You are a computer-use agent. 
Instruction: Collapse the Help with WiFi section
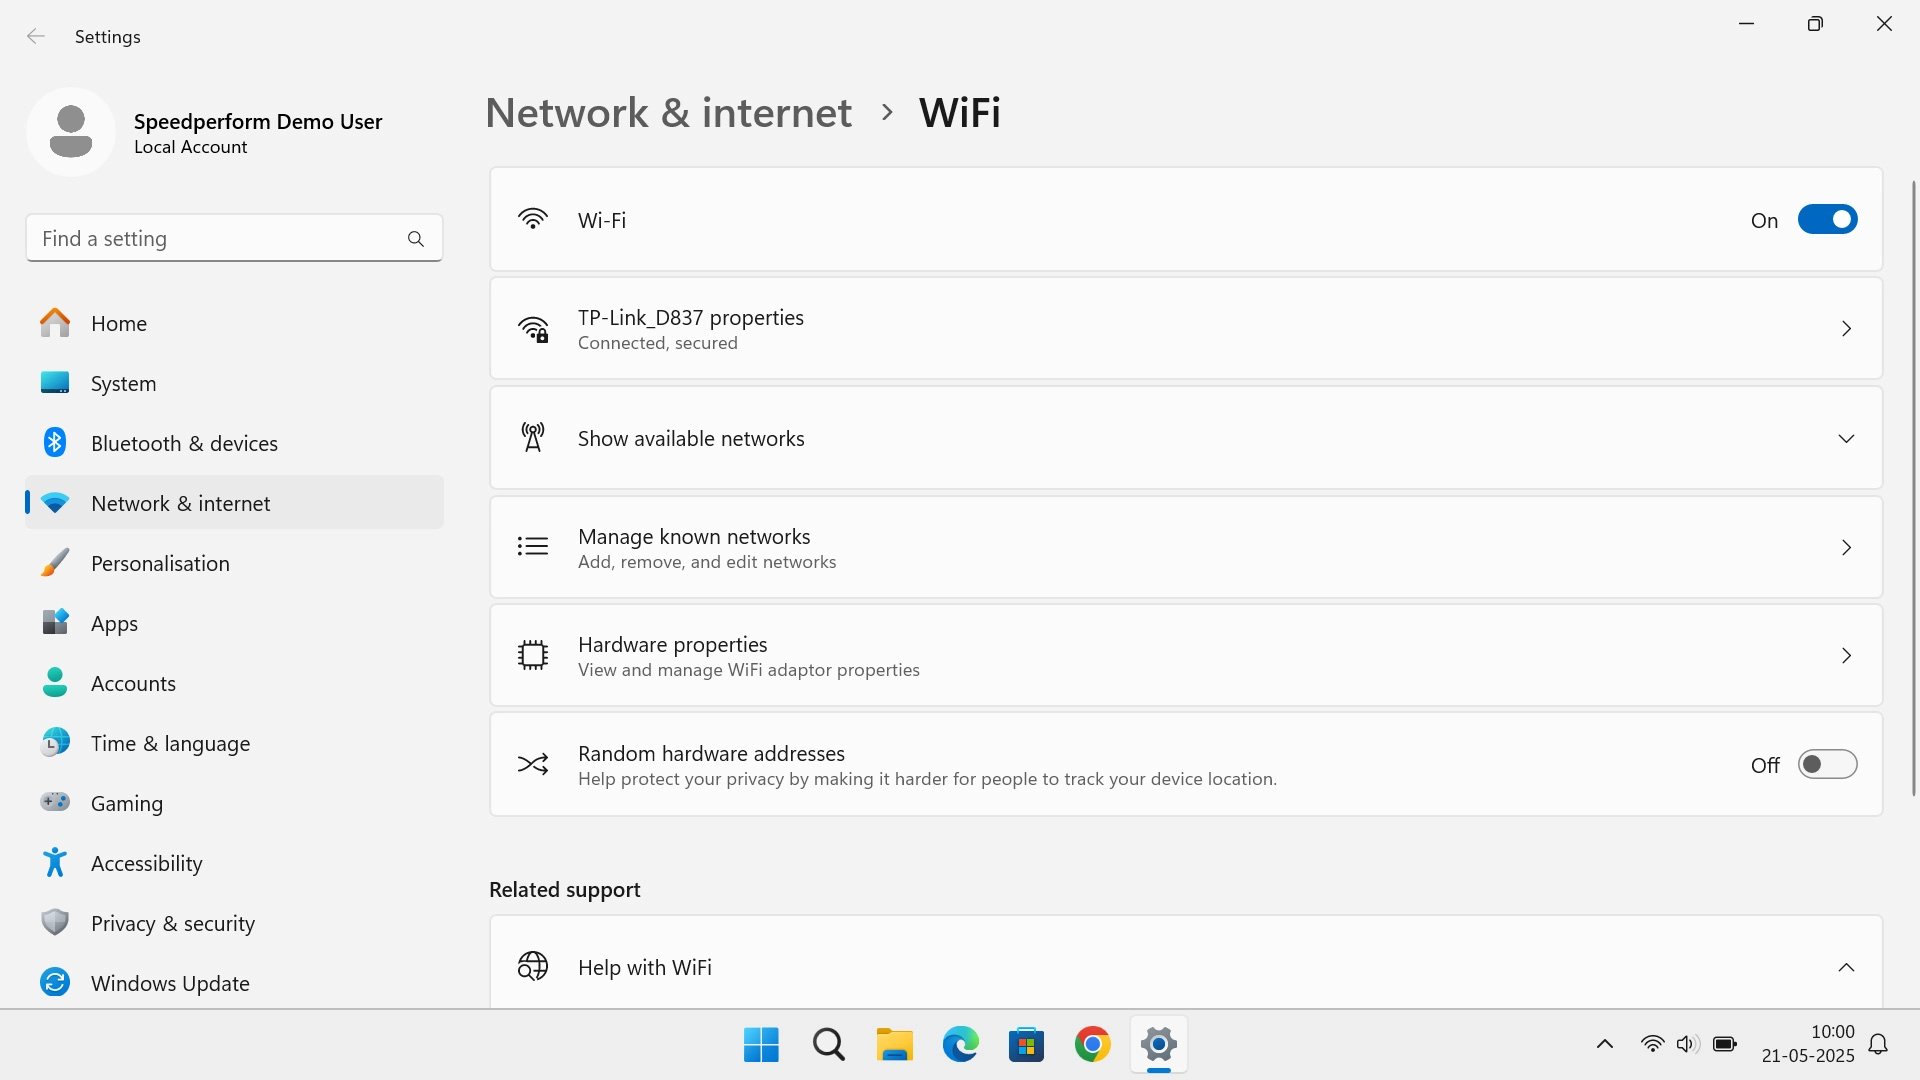click(1846, 967)
